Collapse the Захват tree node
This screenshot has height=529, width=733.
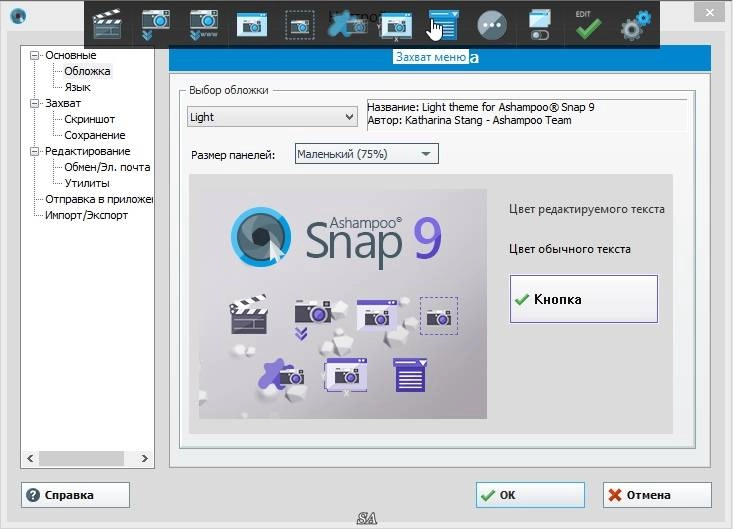pos(34,103)
